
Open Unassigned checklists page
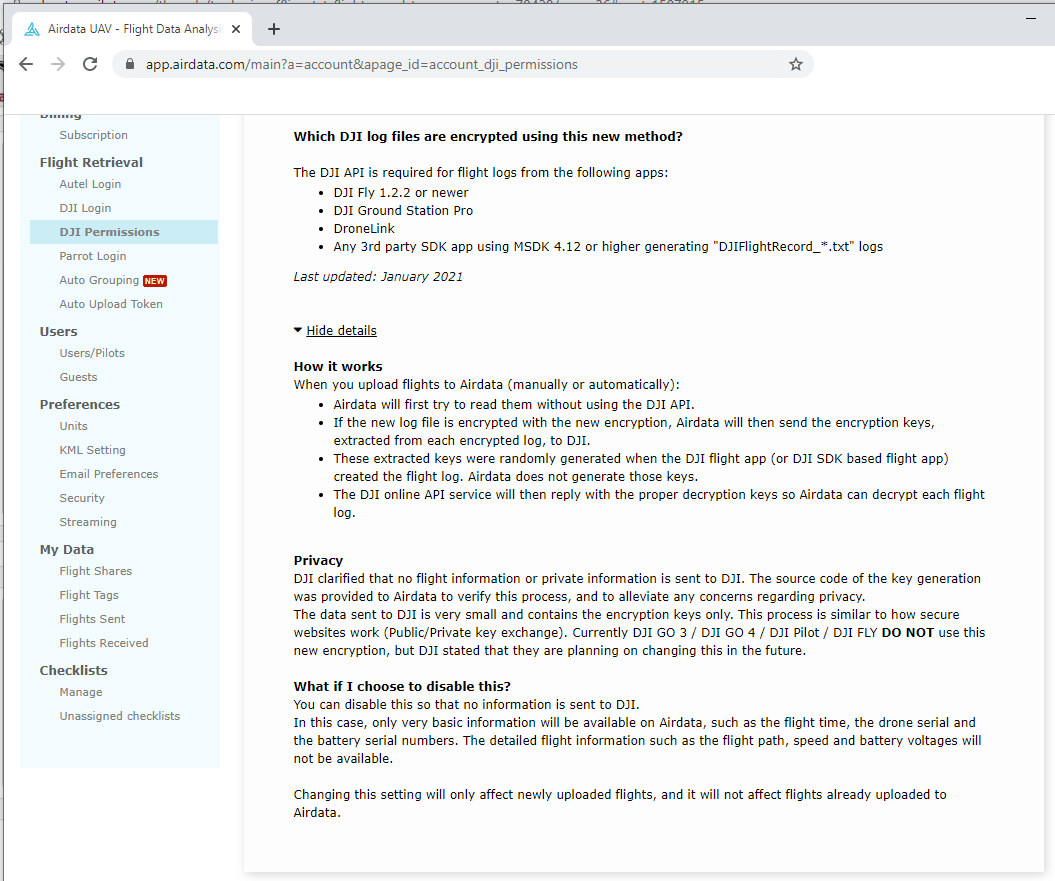click(x=120, y=716)
